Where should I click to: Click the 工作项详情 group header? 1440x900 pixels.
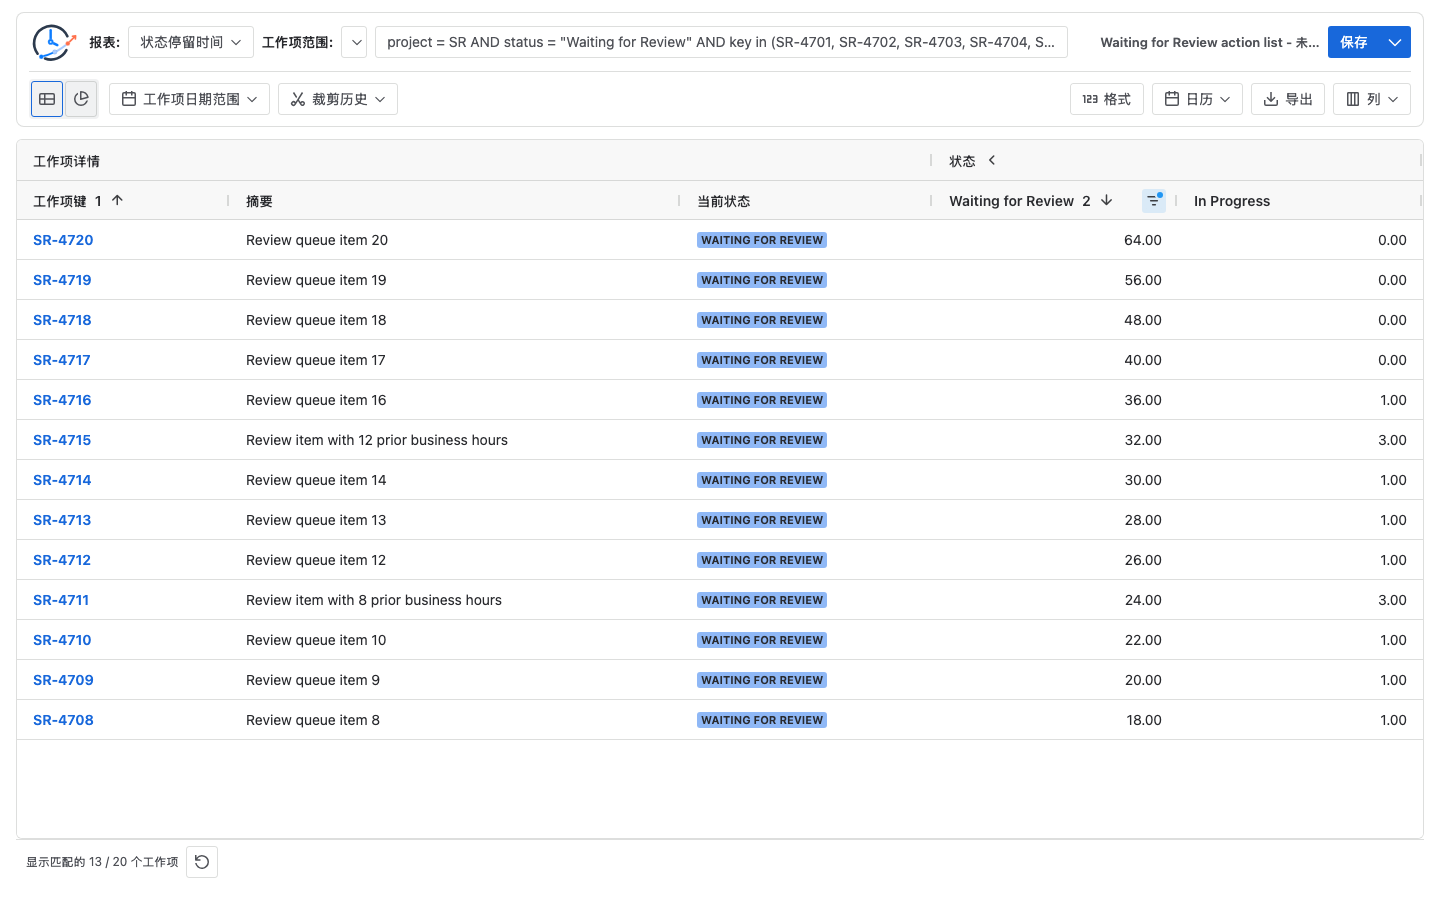coord(66,161)
